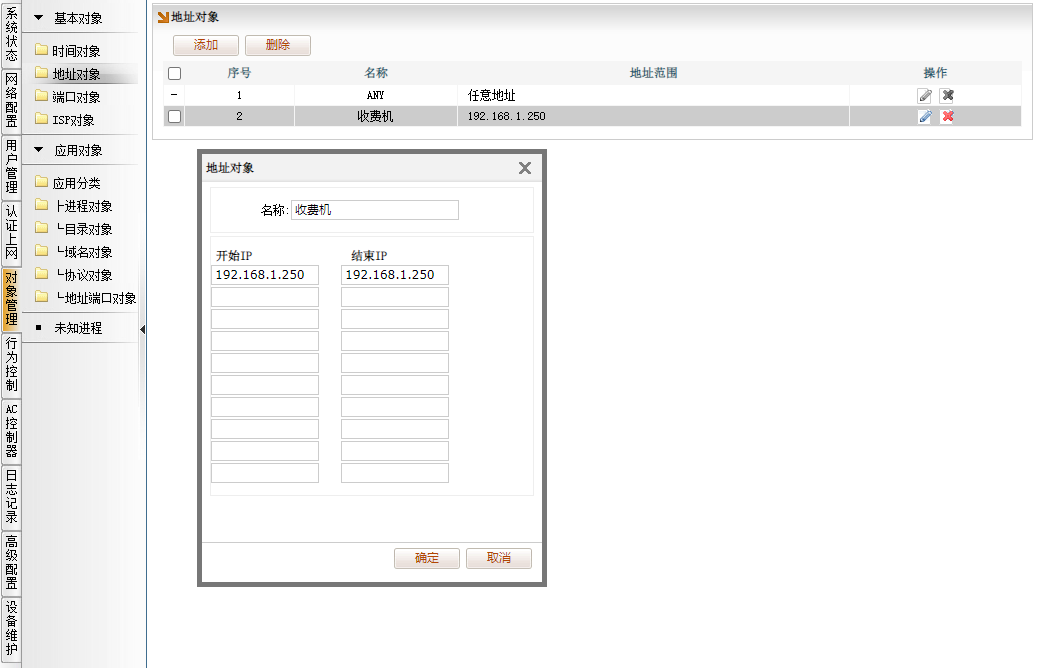
Task: Click the 名称 input field
Action: point(374,210)
